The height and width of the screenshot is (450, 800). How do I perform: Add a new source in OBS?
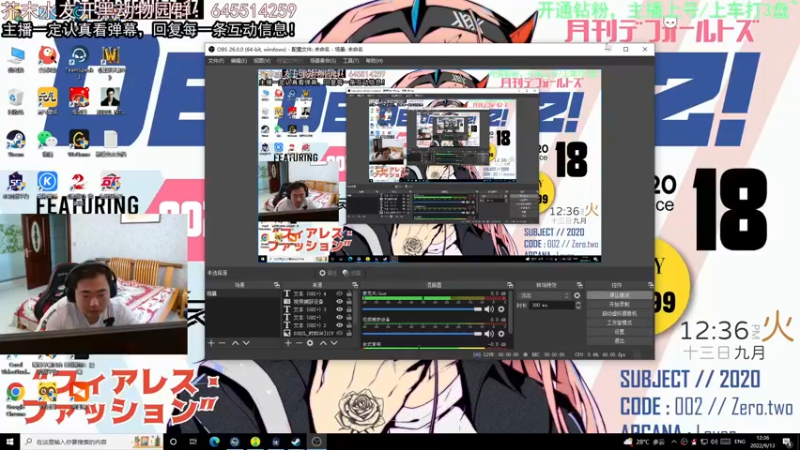288,343
